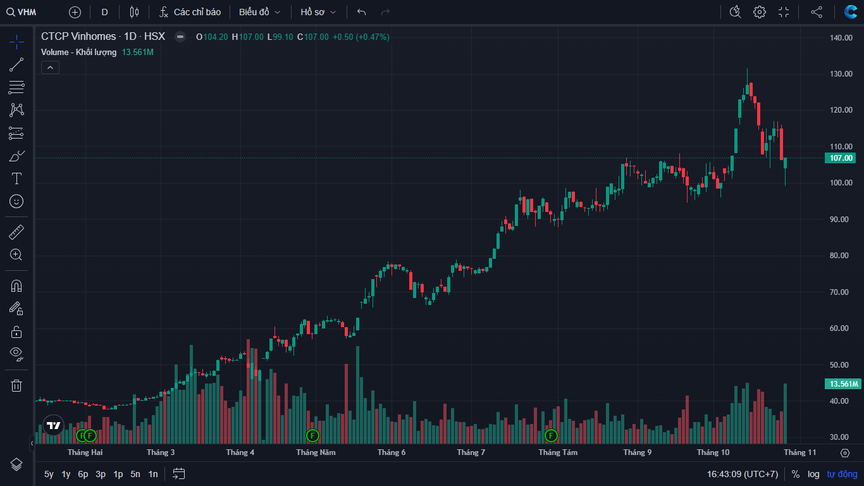Open Các chỉ báo indicators menu

189,12
